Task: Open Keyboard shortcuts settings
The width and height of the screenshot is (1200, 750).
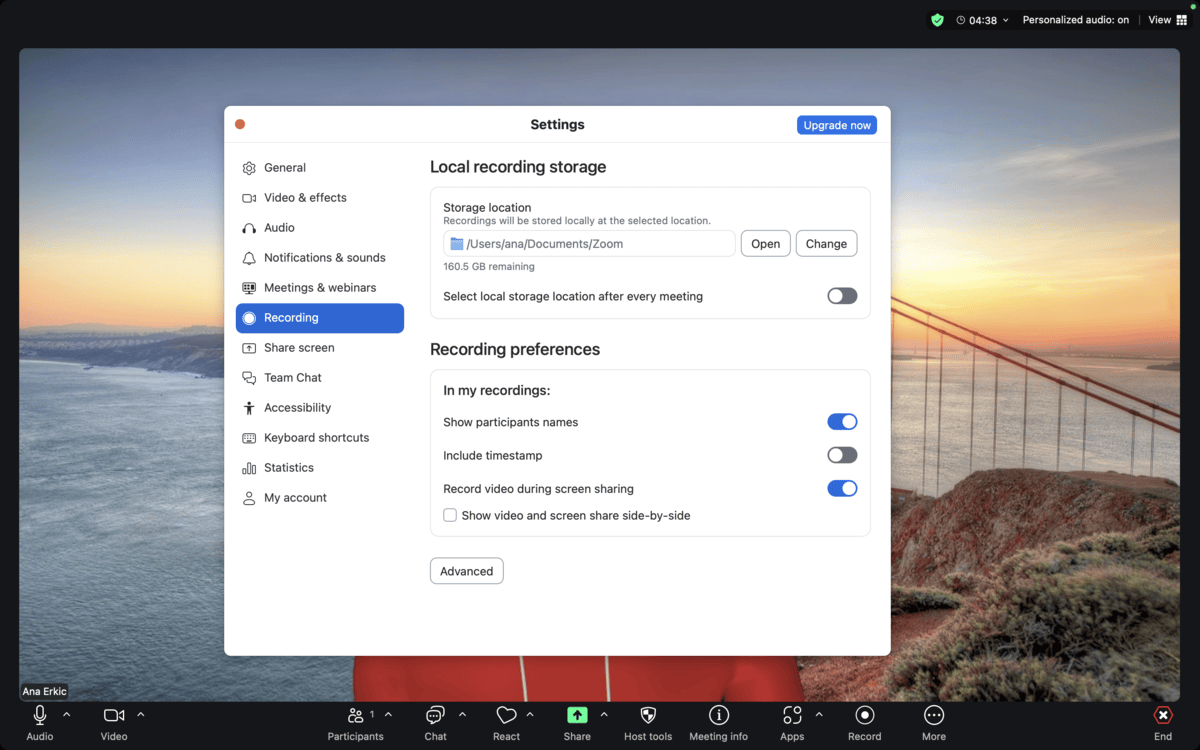Action: click(x=320, y=438)
